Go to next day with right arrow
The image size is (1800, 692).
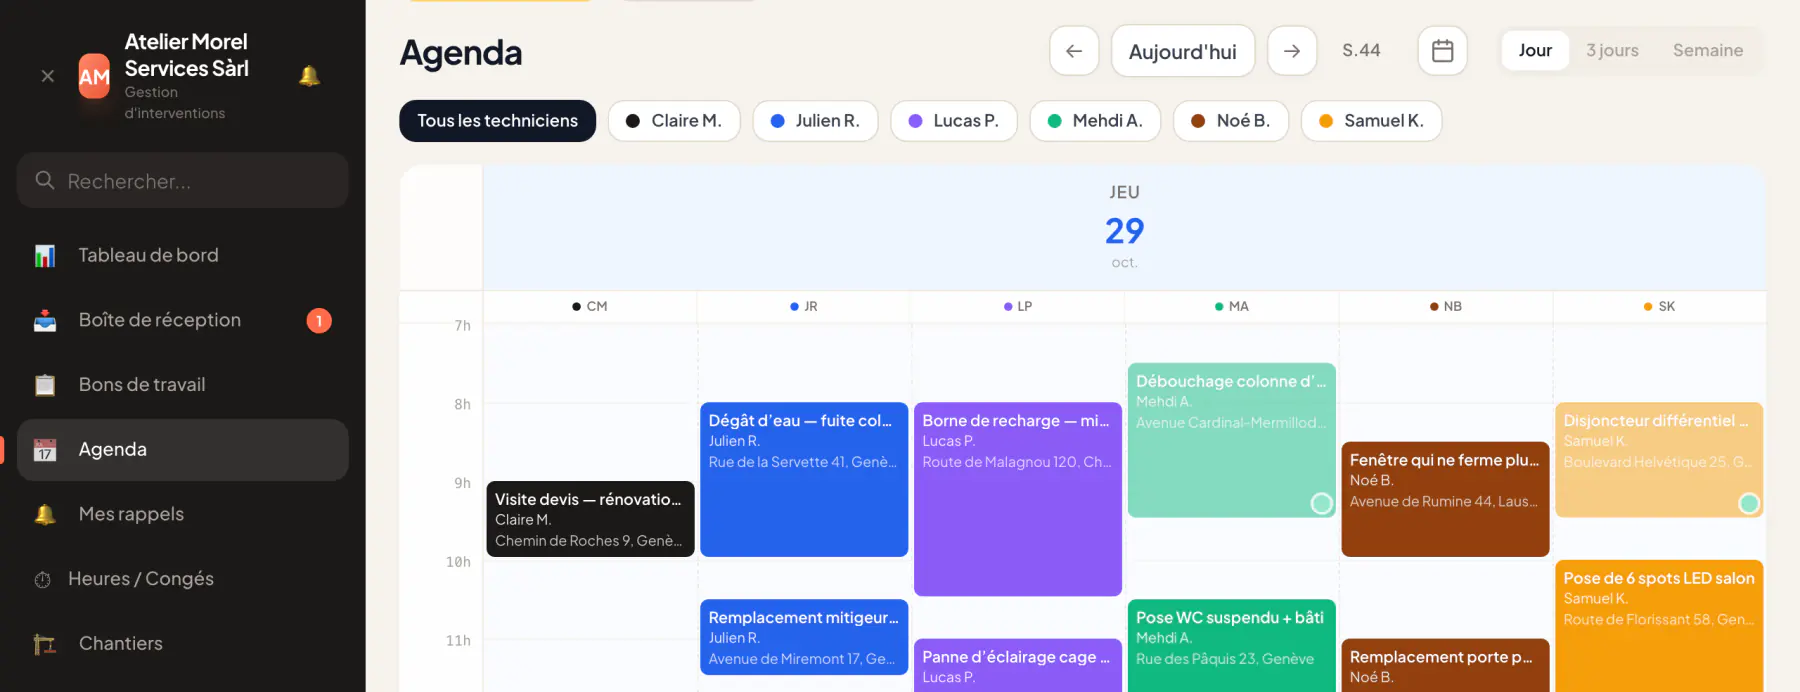click(1292, 51)
